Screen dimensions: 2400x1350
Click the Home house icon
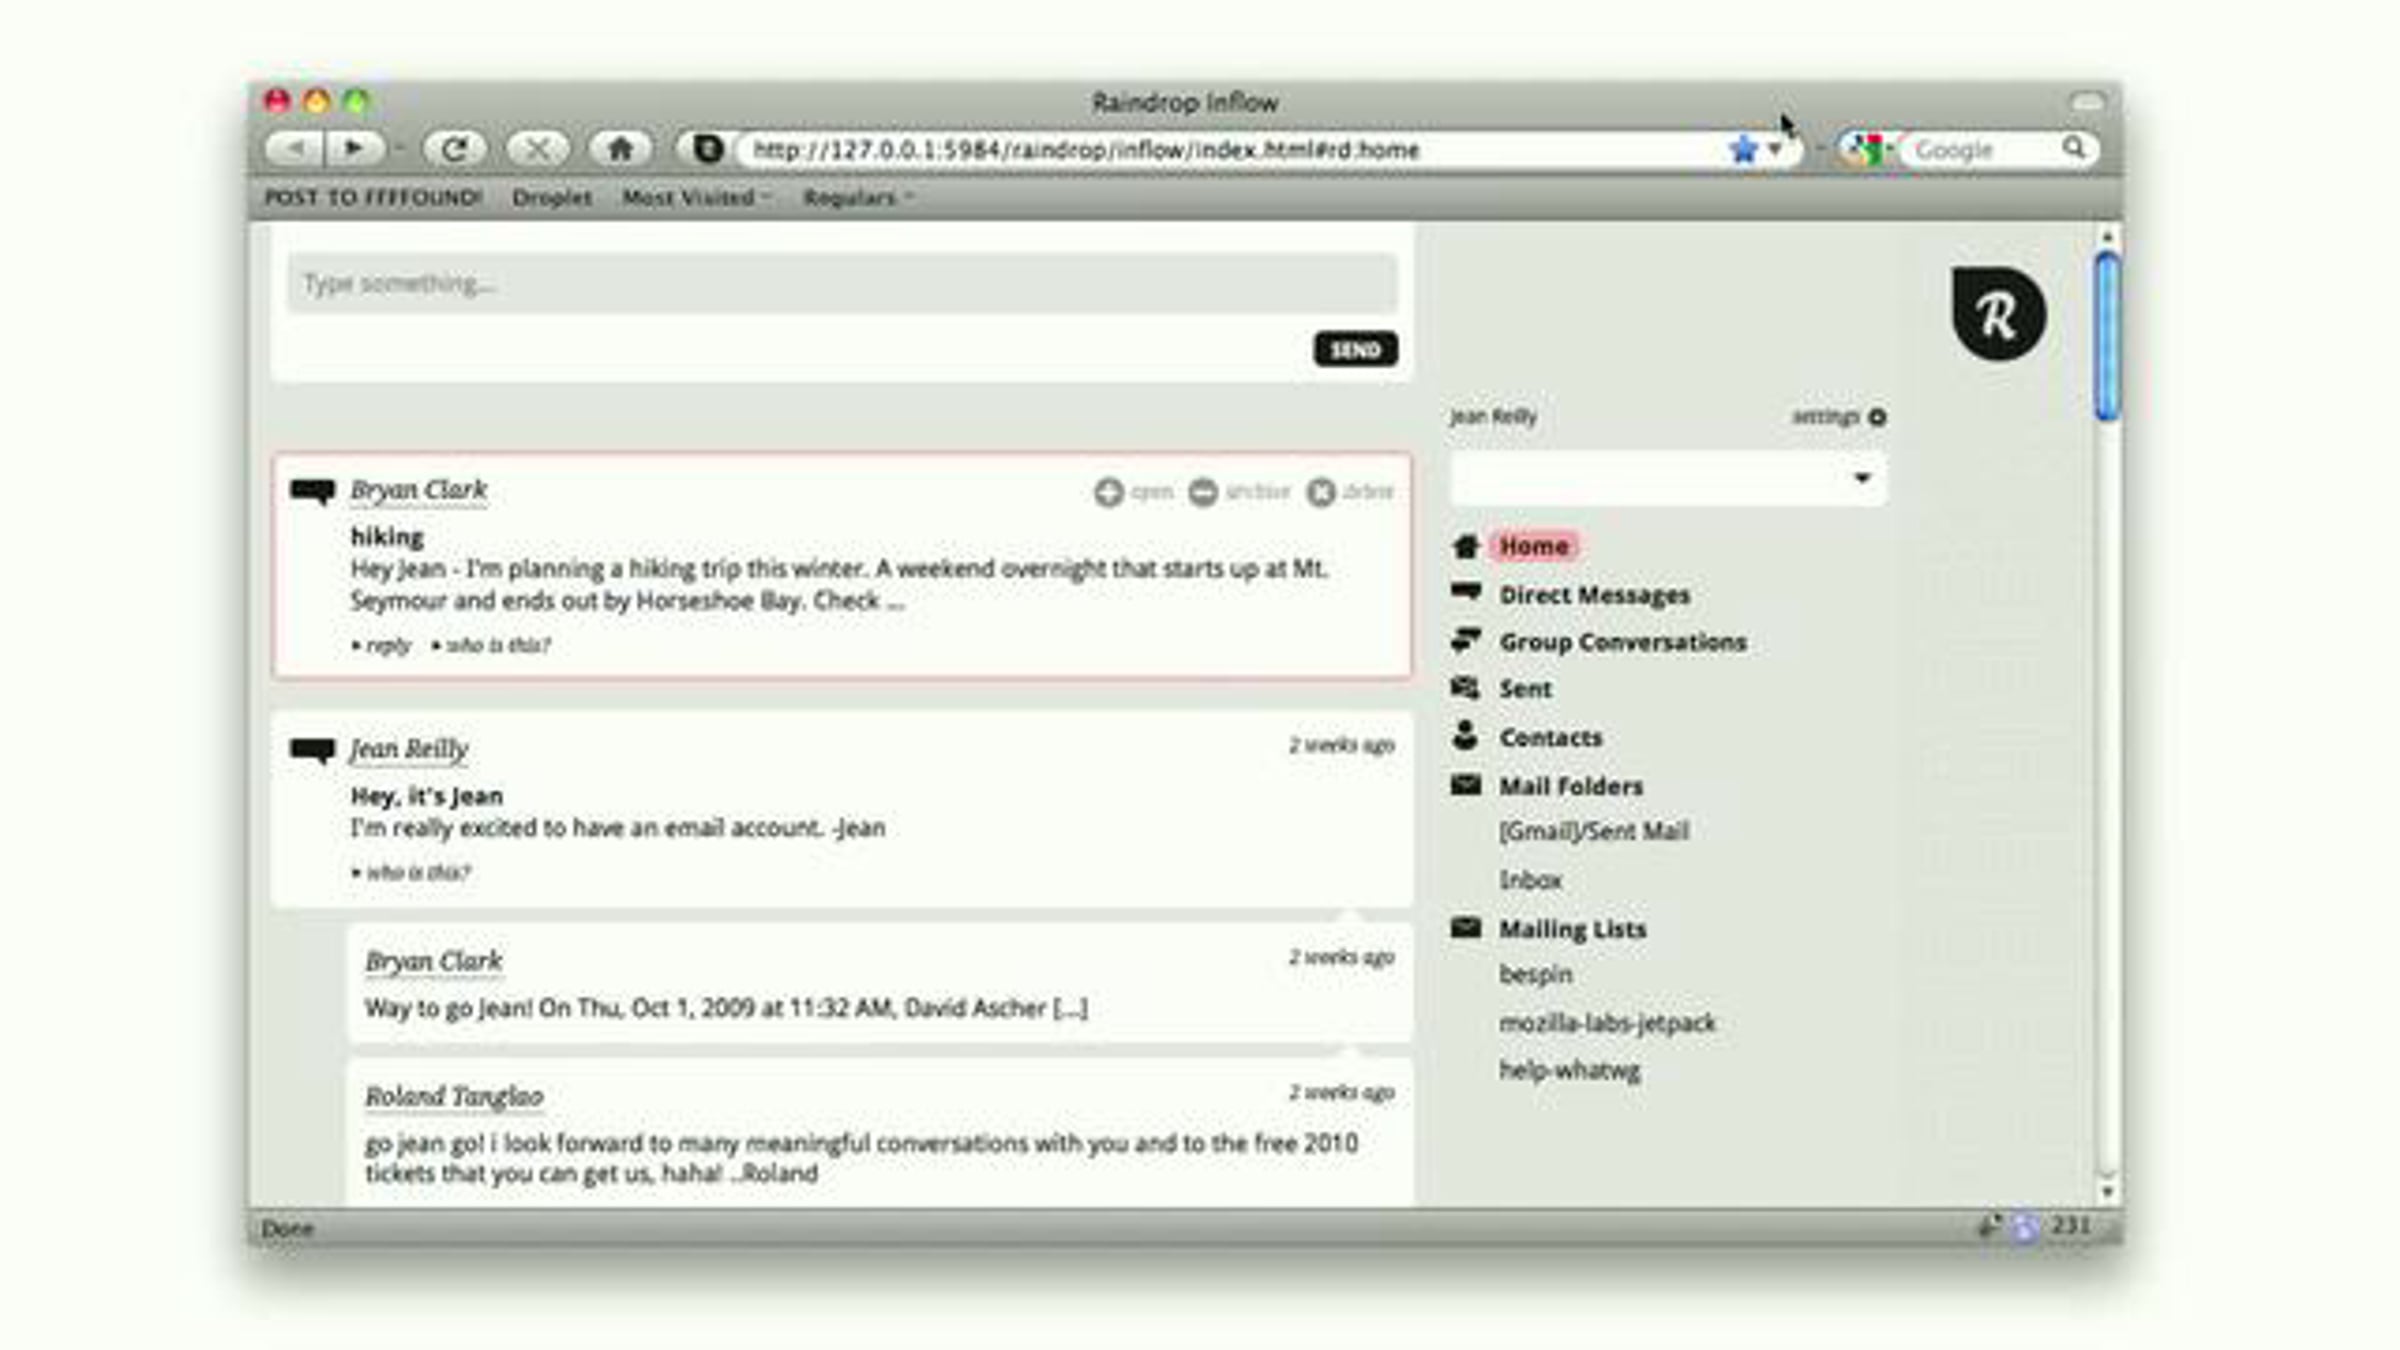[x=1466, y=546]
